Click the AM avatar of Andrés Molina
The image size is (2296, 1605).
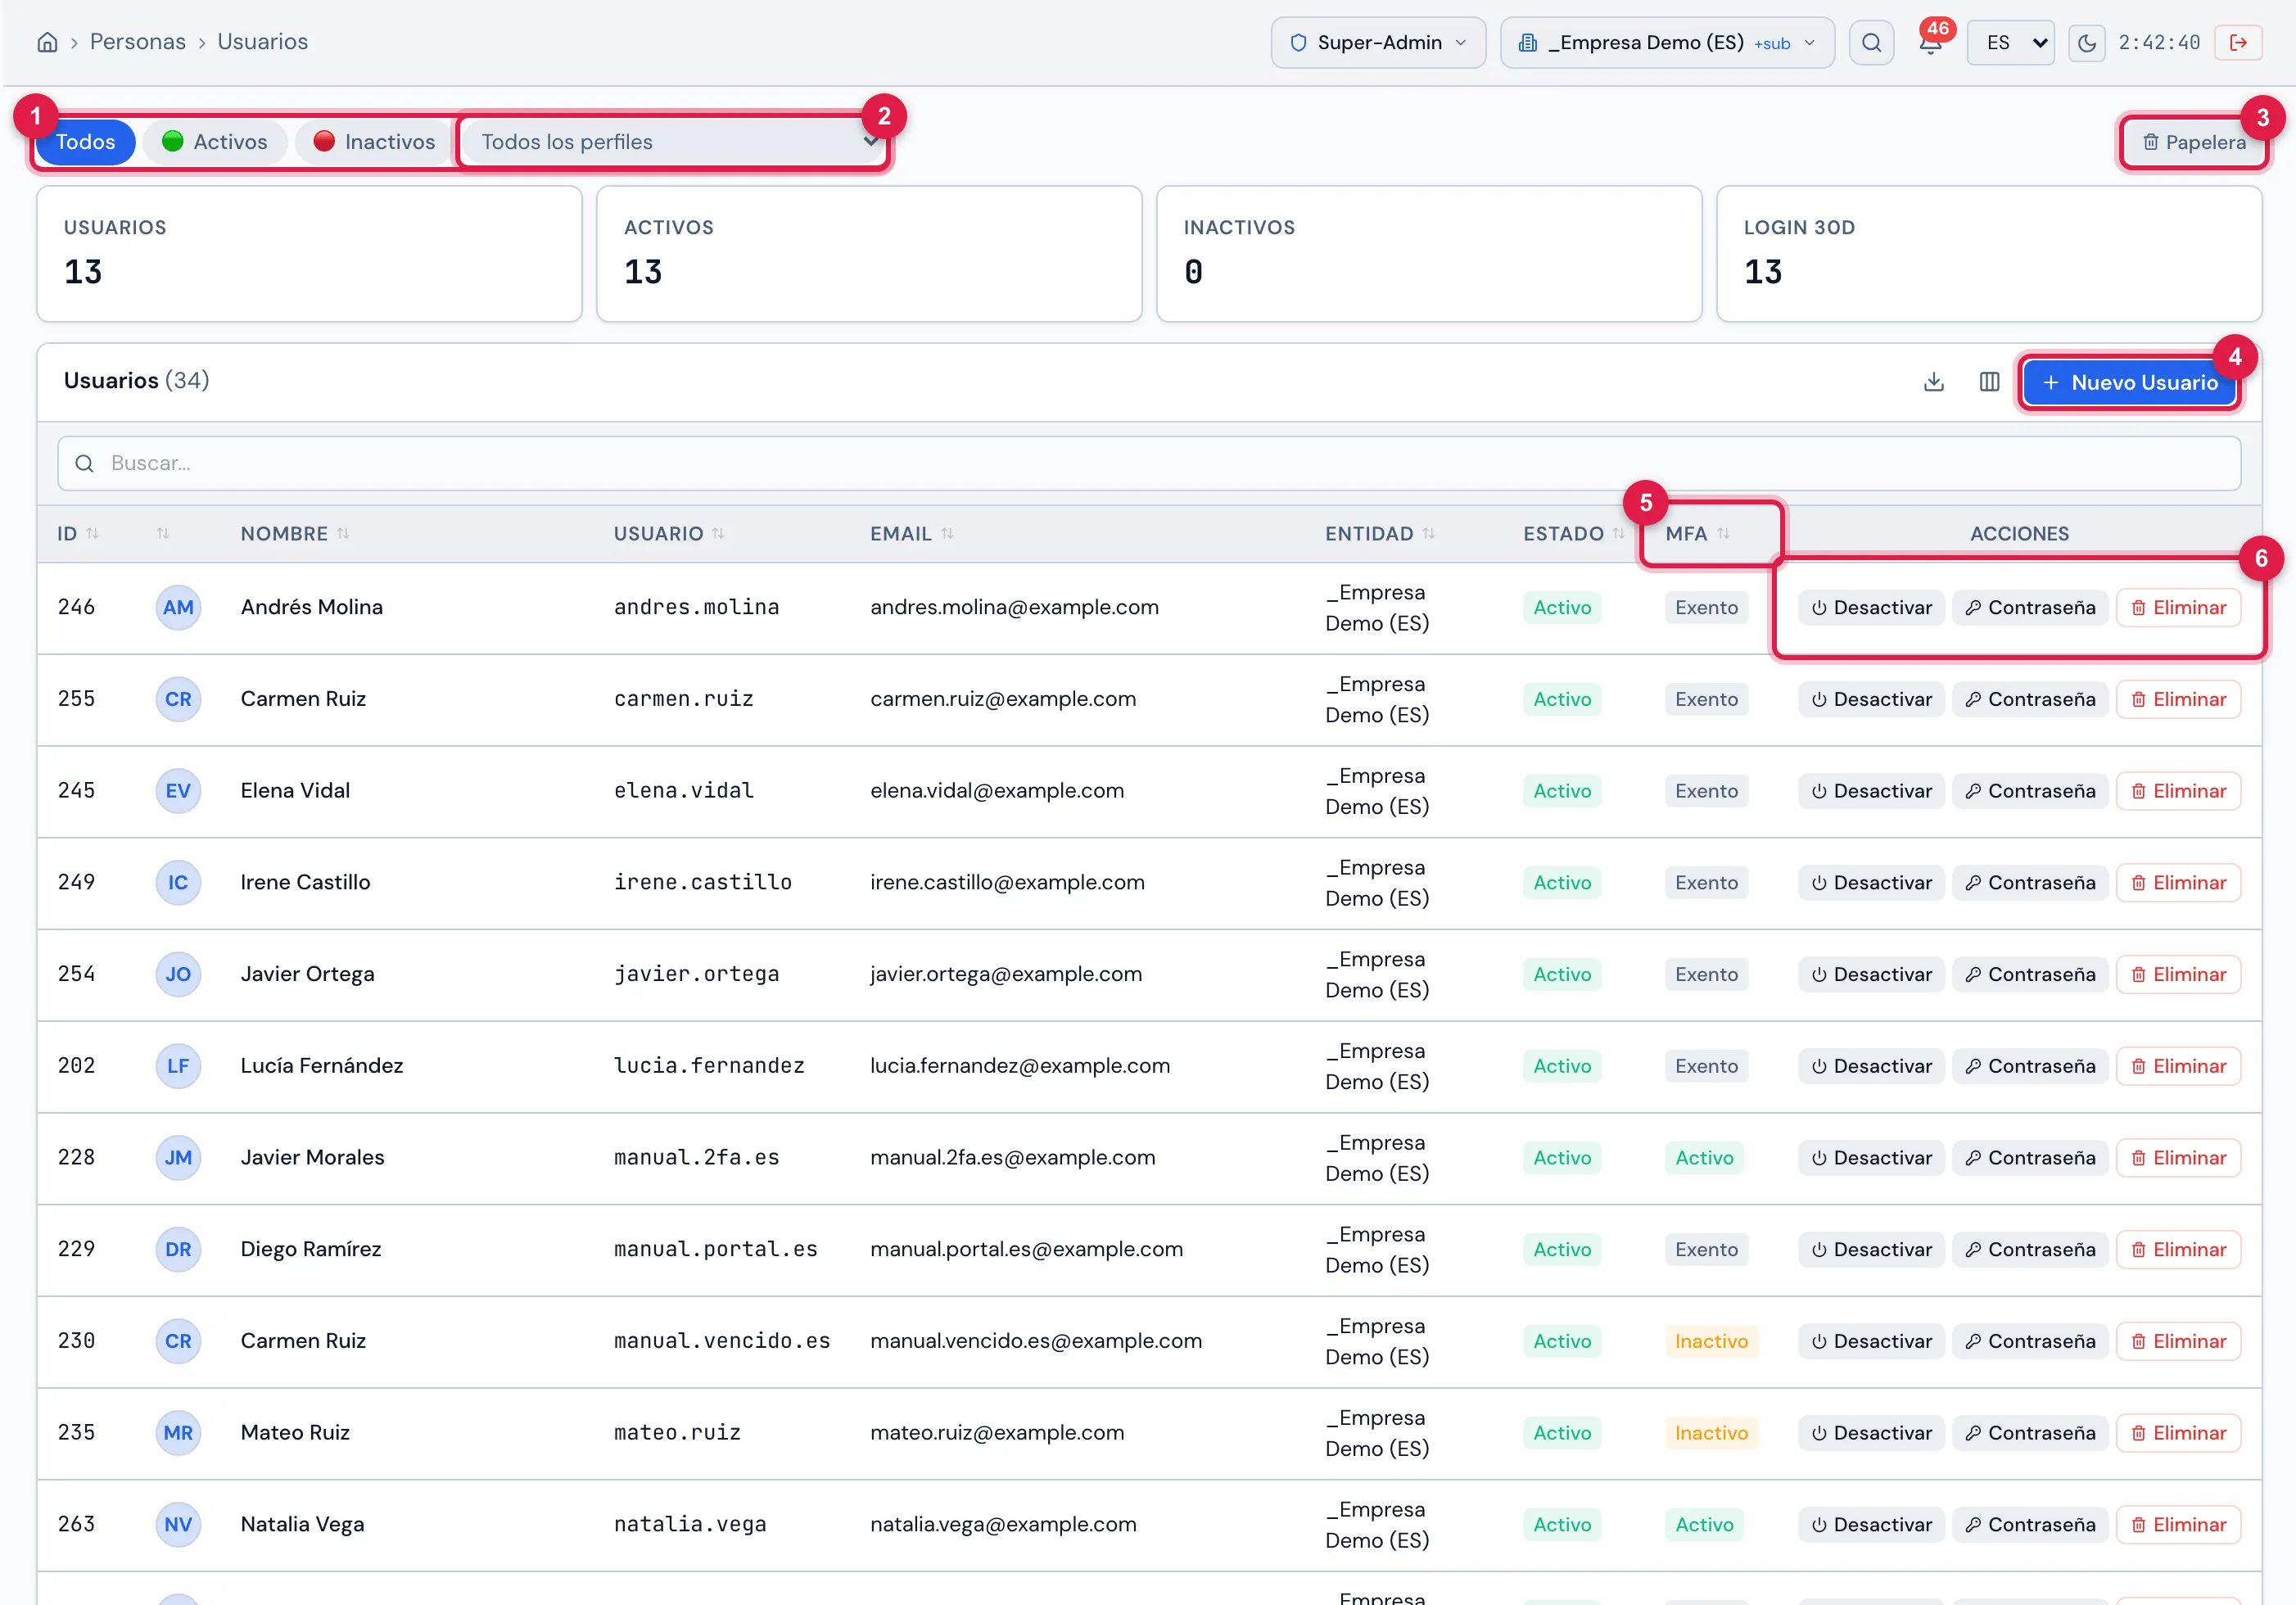[x=178, y=608]
